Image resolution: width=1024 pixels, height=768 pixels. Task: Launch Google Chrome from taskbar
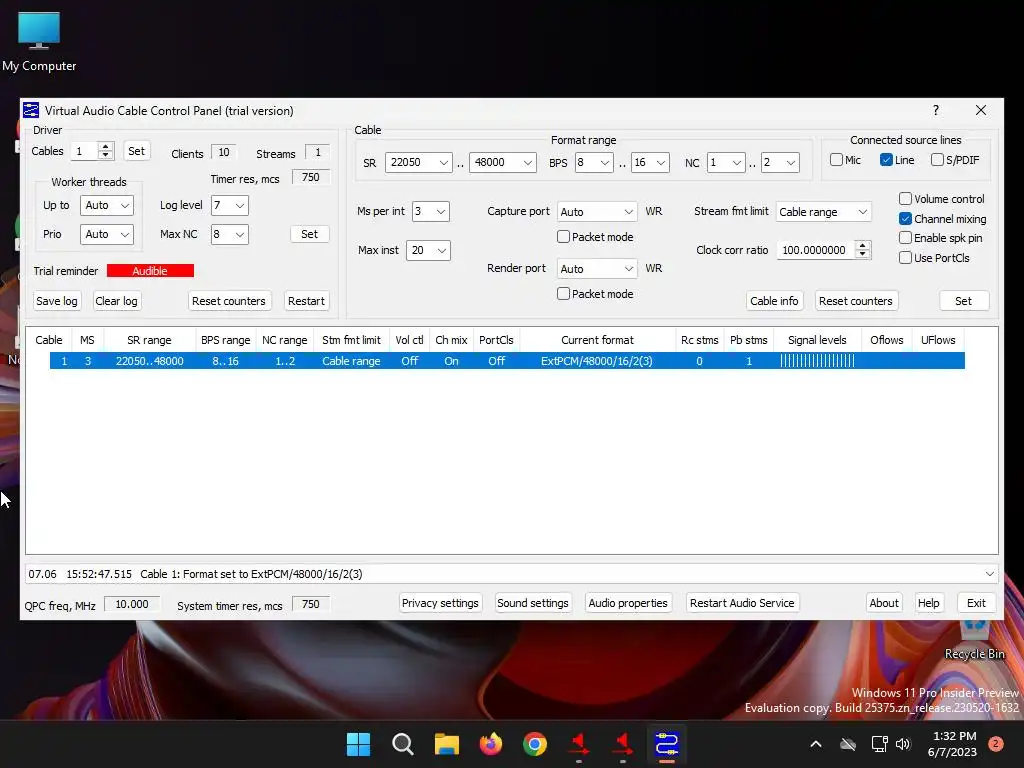point(535,744)
